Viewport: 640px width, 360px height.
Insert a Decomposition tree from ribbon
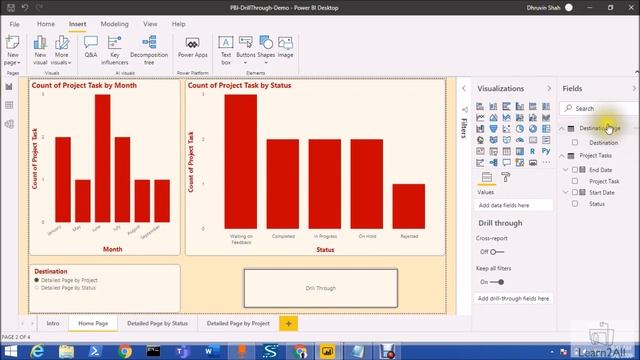pos(149,50)
